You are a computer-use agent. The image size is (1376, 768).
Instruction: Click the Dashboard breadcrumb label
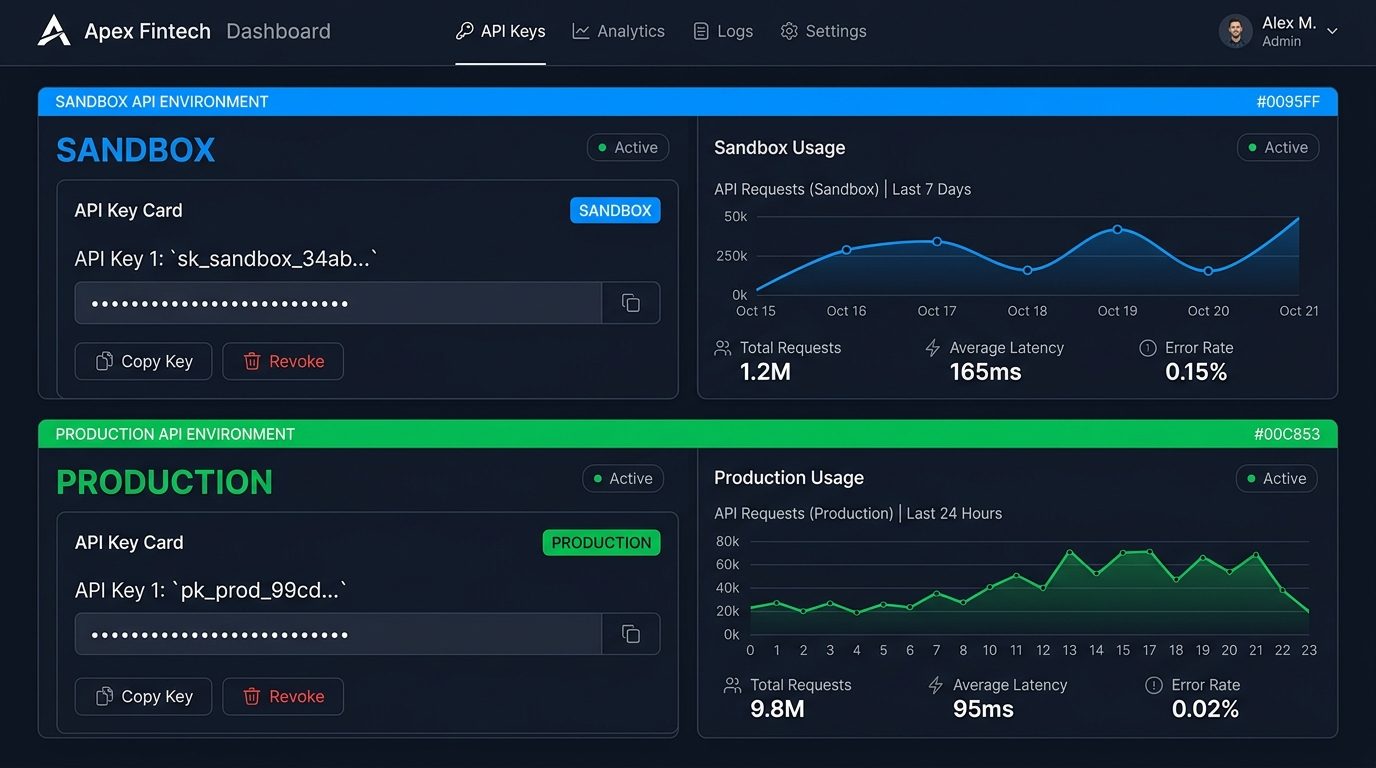coord(278,31)
